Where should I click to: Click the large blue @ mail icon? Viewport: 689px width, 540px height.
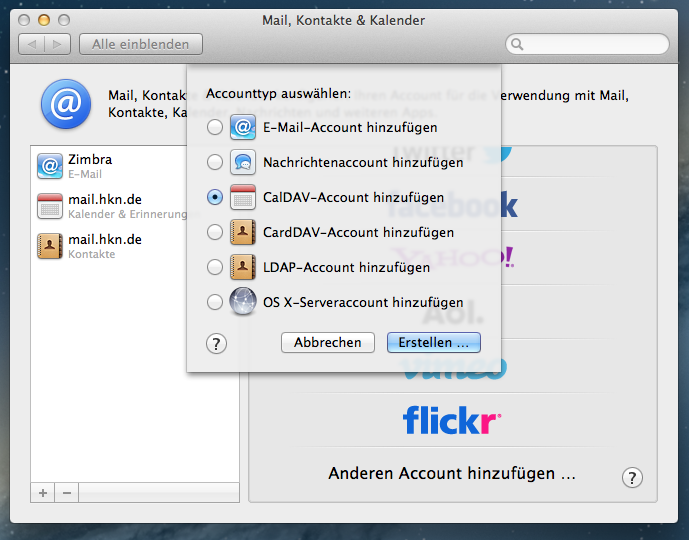65,104
